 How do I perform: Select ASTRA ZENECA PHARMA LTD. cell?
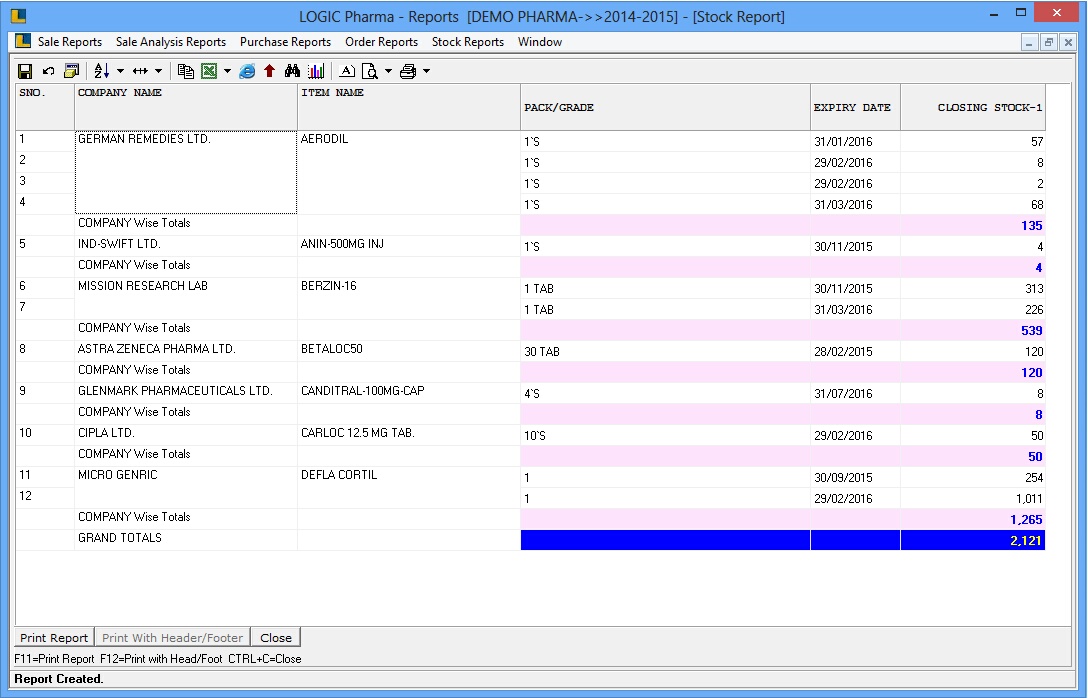coord(185,349)
